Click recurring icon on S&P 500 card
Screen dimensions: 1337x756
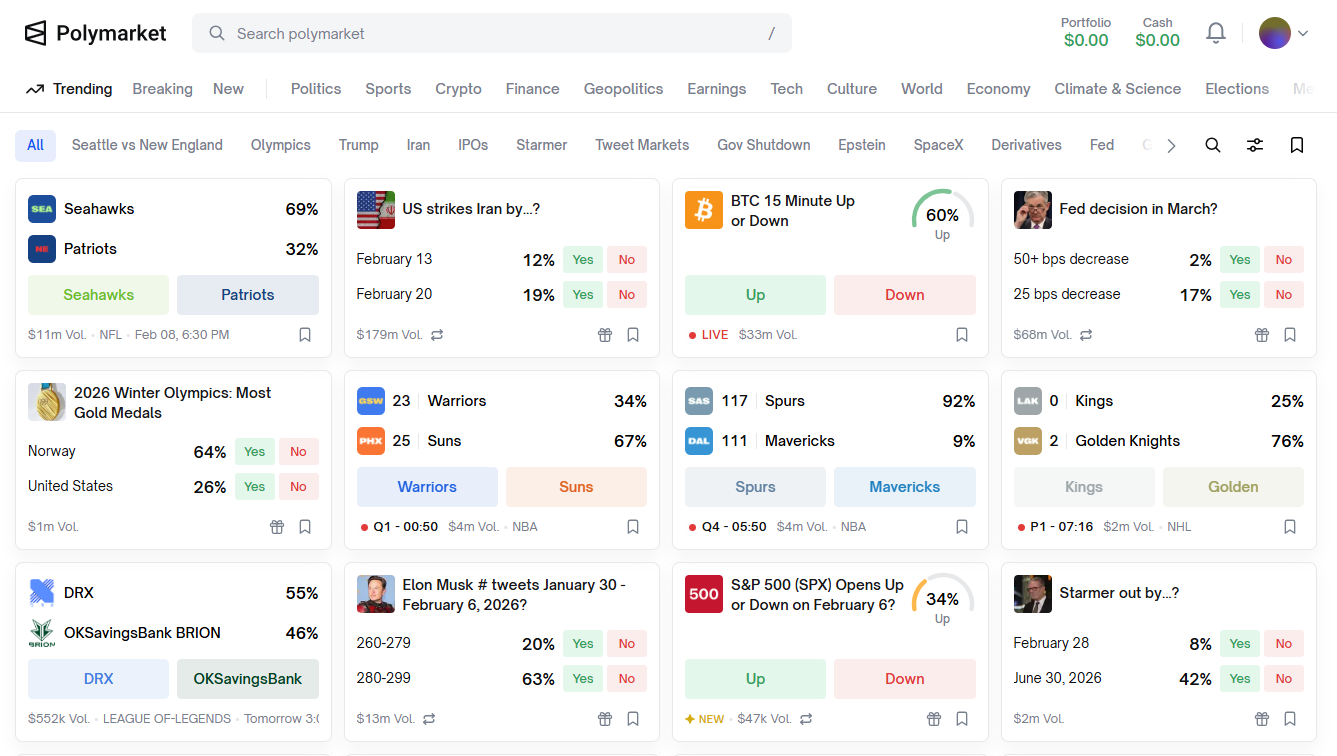click(x=806, y=719)
